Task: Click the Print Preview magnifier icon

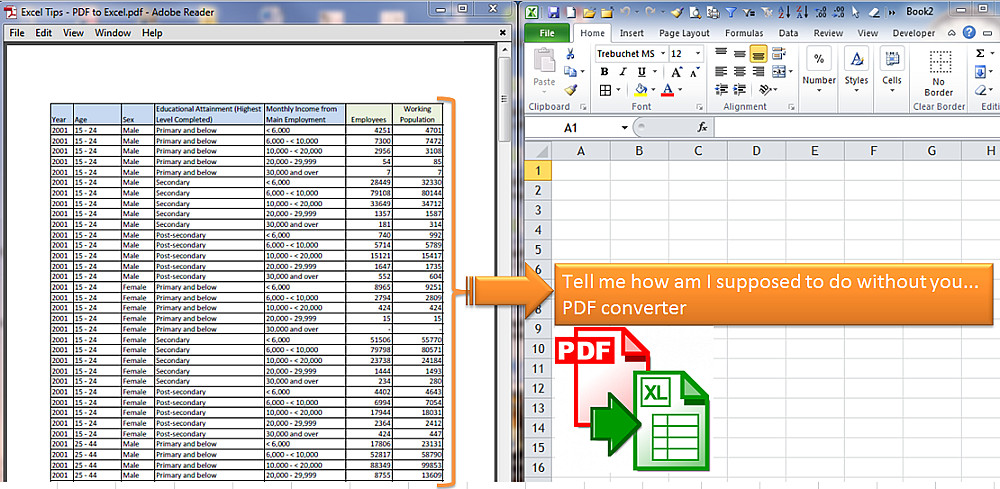Action: tap(695, 12)
